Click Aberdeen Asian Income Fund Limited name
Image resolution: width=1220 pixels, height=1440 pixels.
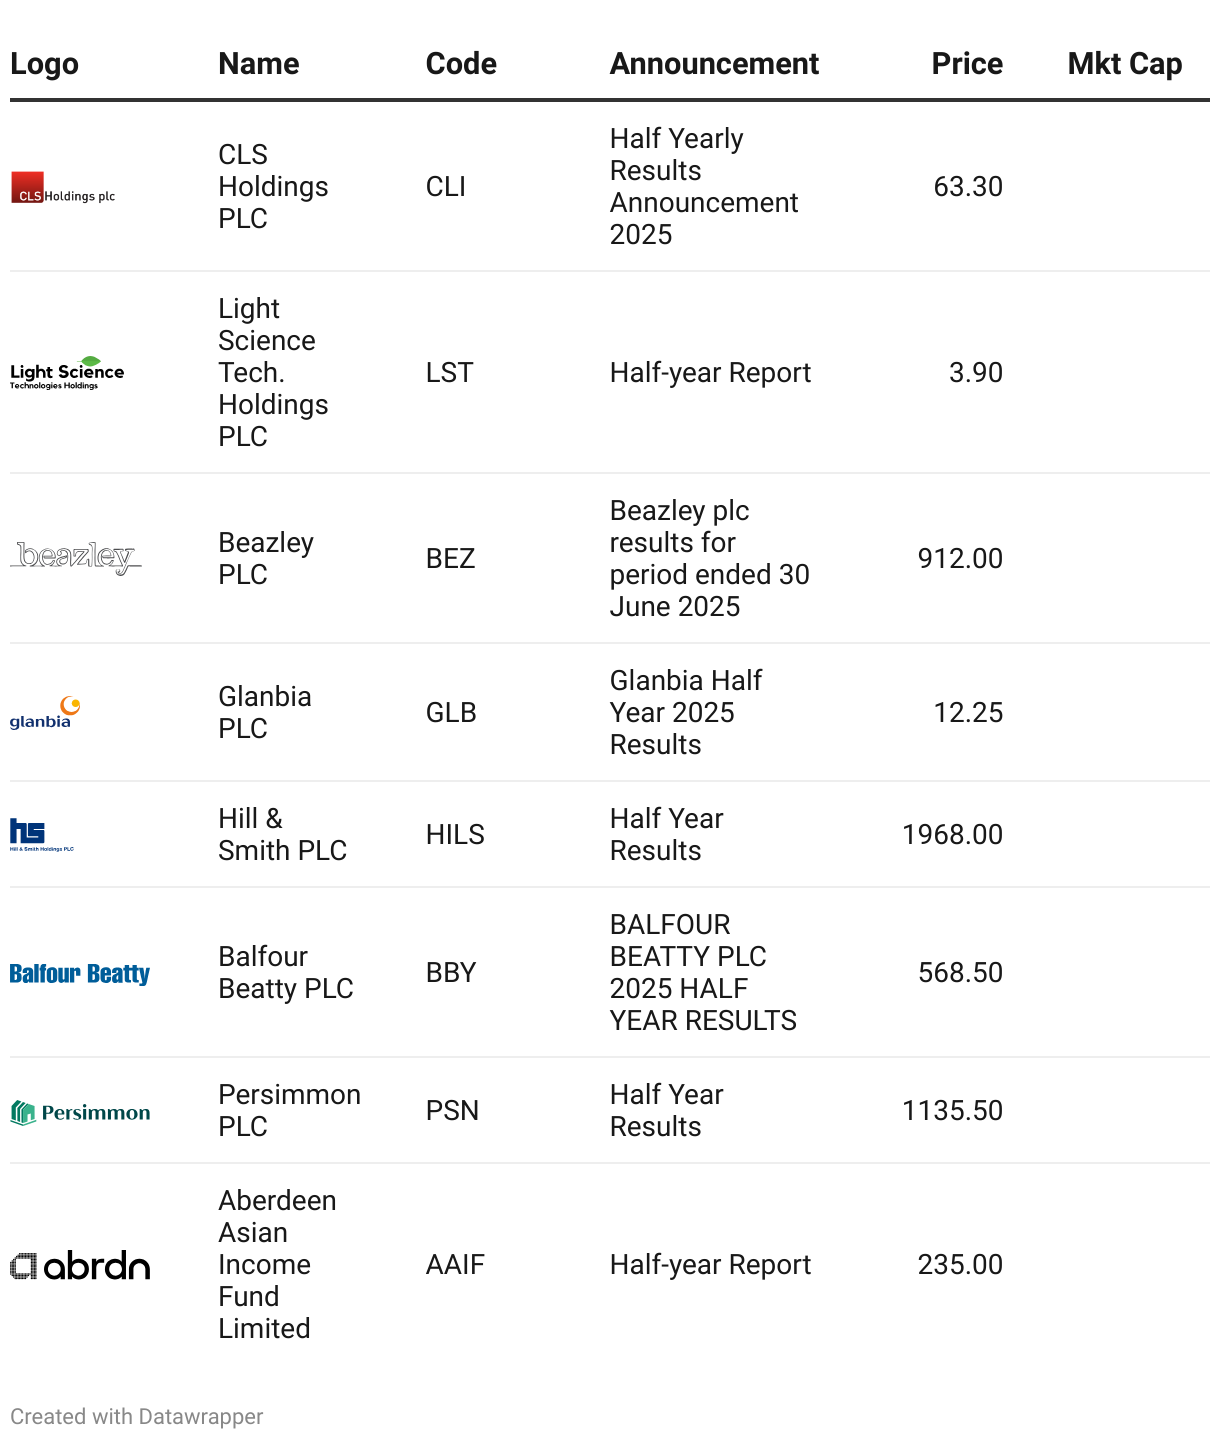pyautogui.click(x=278, y=1265)
